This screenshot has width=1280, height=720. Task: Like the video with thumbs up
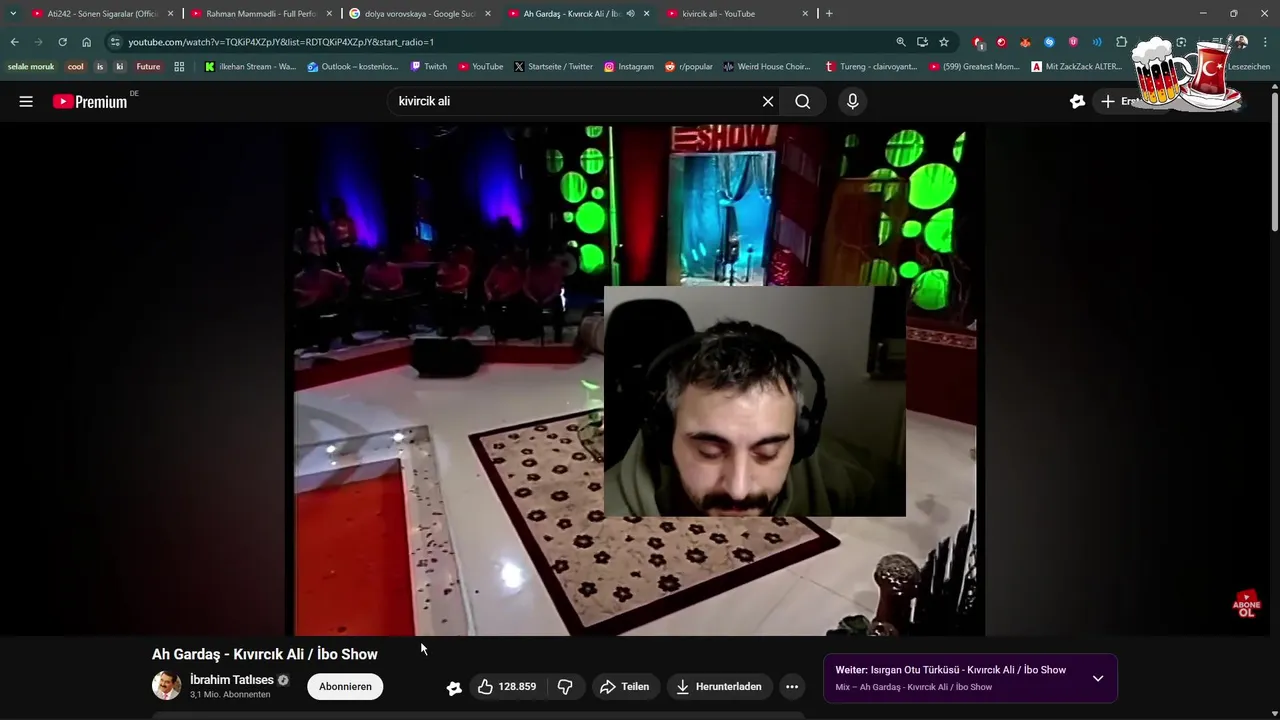(506, 687)
